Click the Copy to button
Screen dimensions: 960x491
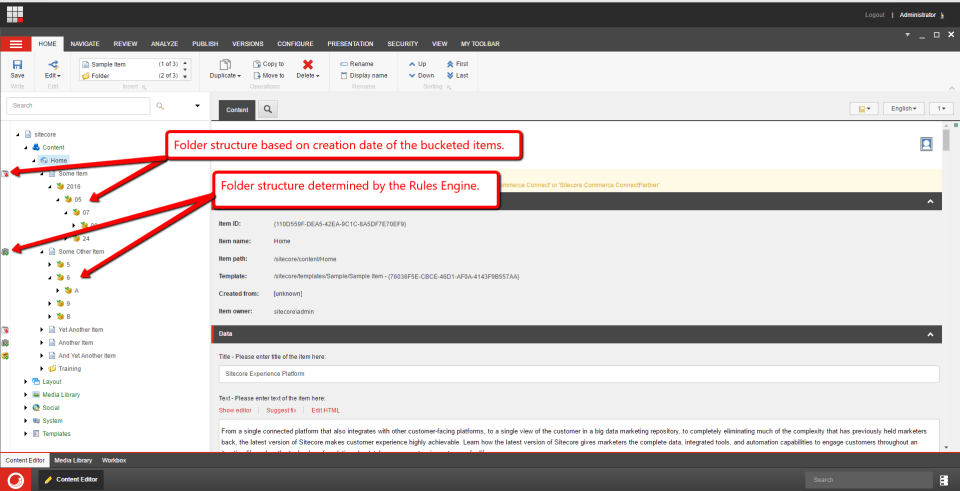click(x=267, y=64)
